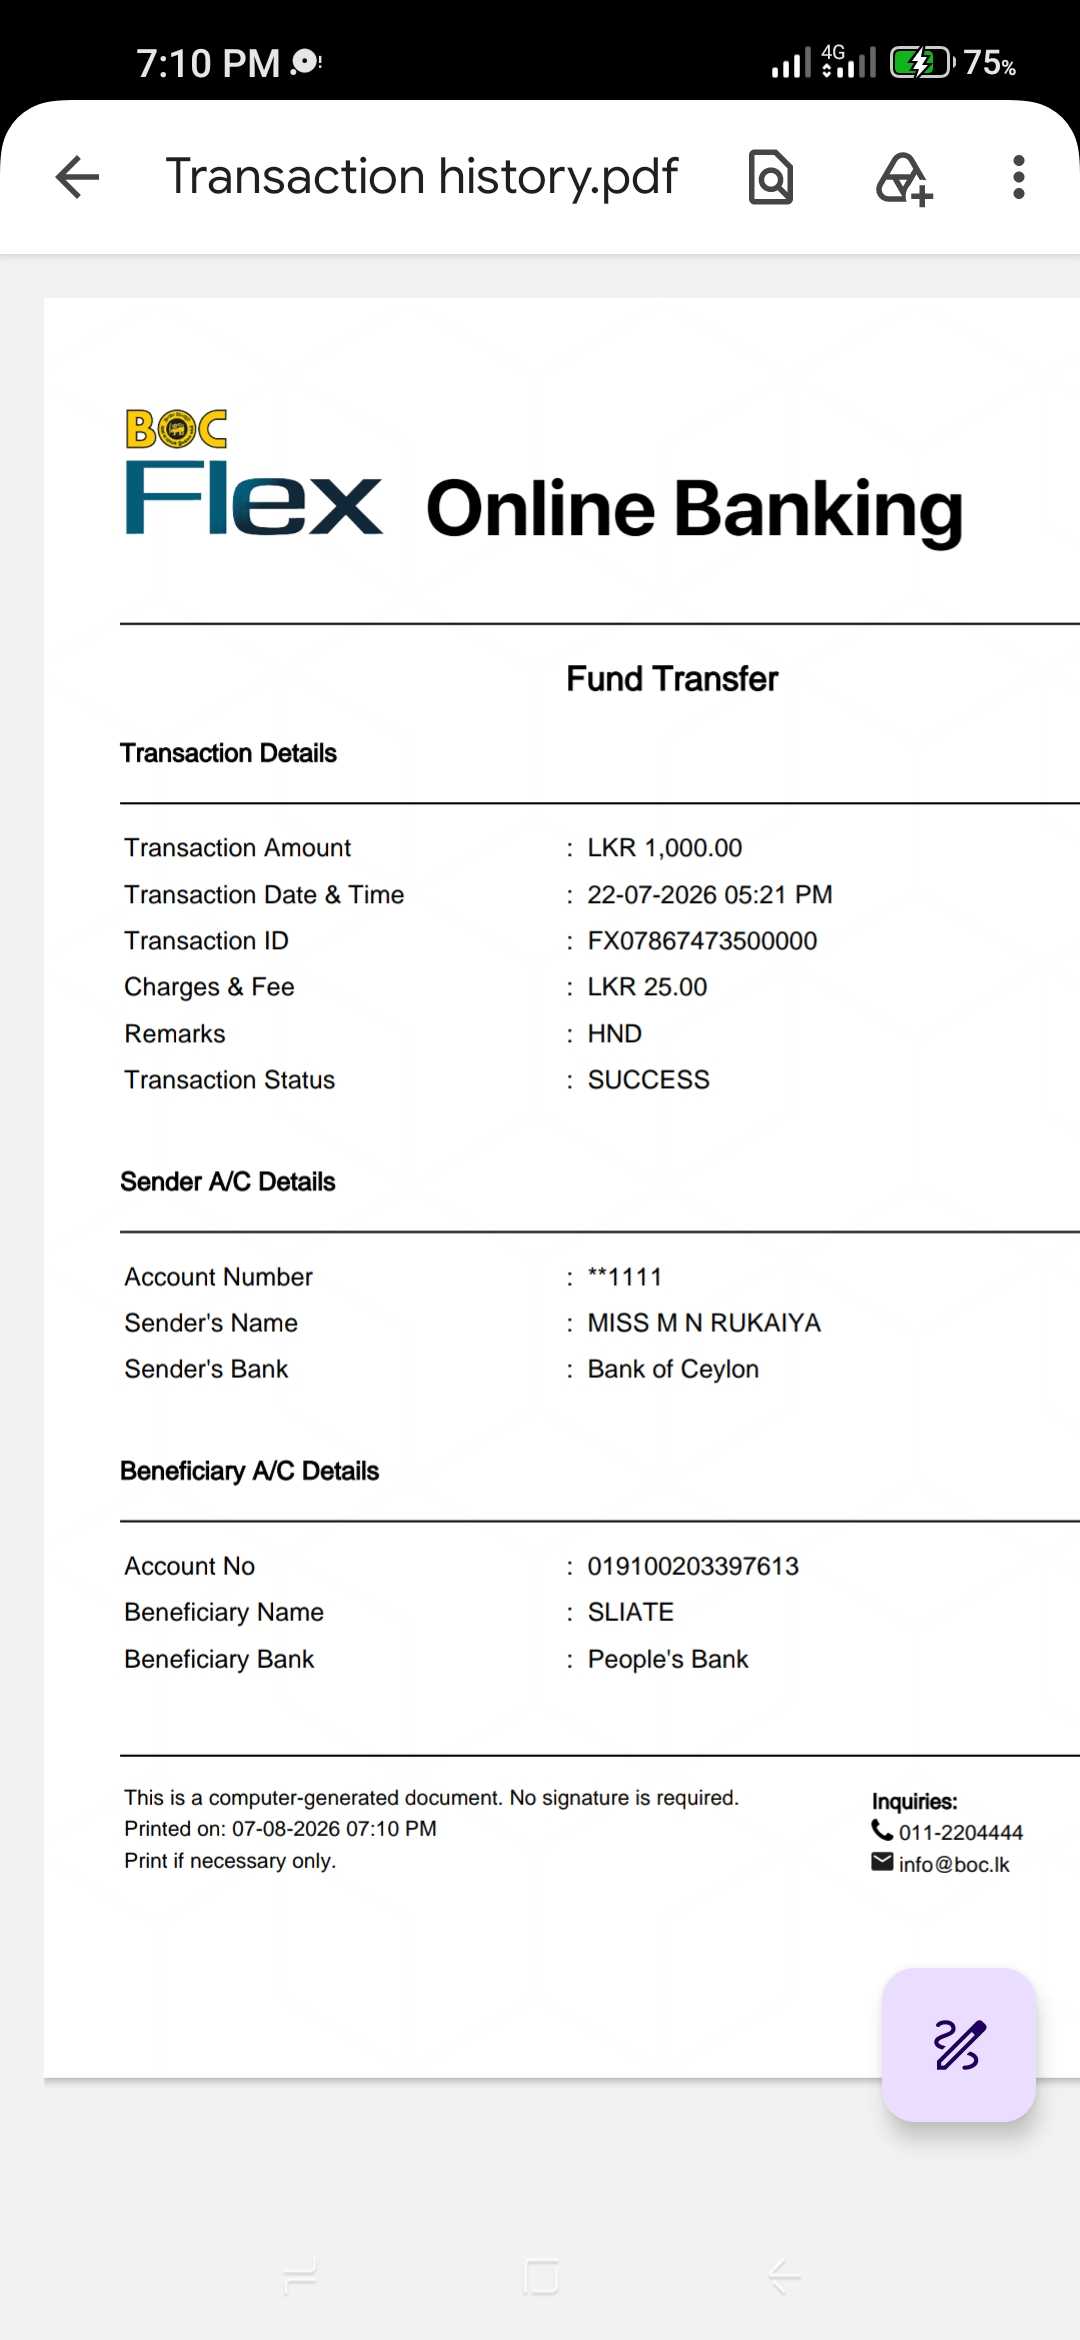Tap the Transaction history.pdf title
This screenshot has width=1080, height=2340.
point(421,177)
